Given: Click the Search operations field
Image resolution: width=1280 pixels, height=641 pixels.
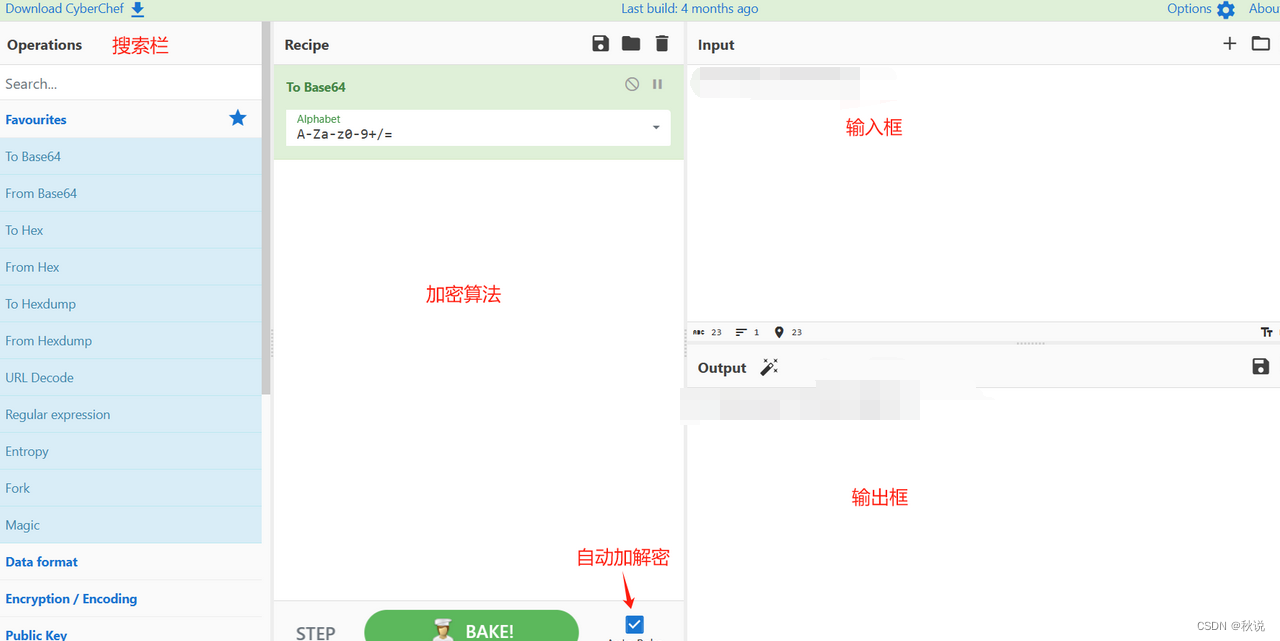Looking at the screenshot, I should pos(130,83).
